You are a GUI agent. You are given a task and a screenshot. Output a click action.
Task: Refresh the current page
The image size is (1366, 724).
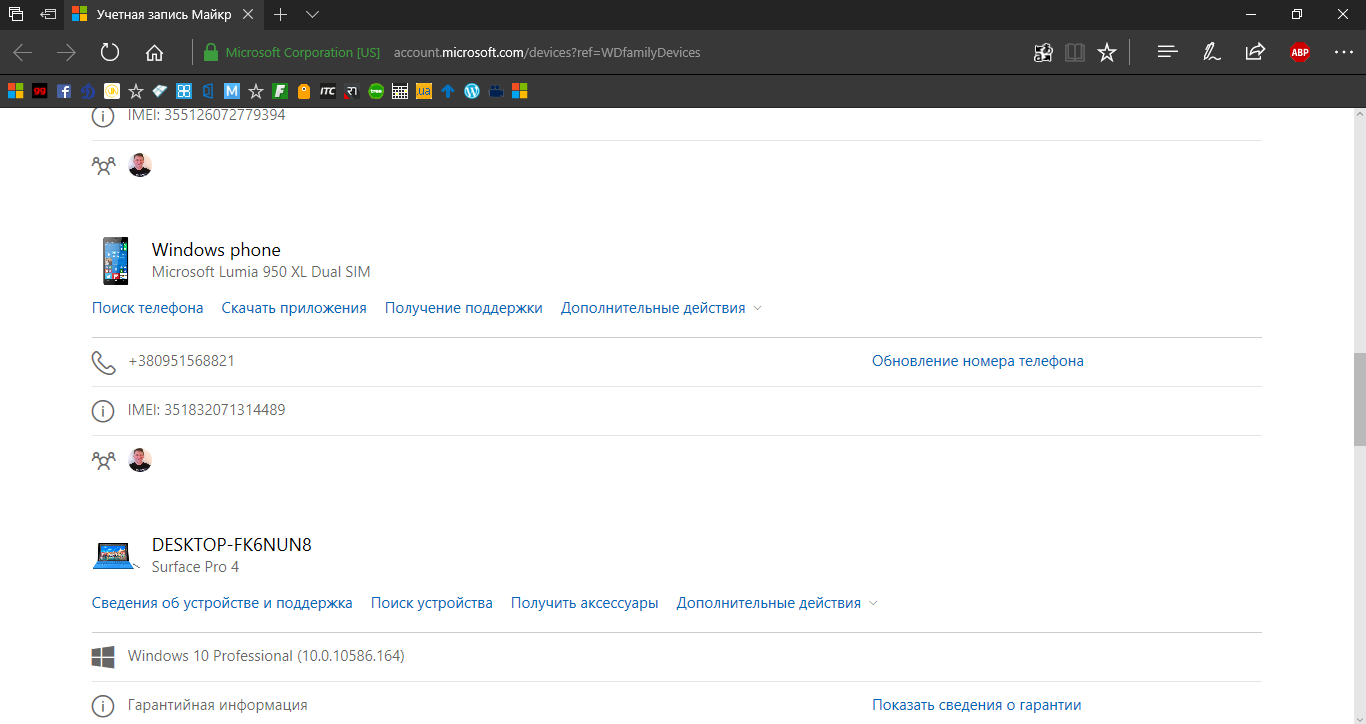coord(110,52)
